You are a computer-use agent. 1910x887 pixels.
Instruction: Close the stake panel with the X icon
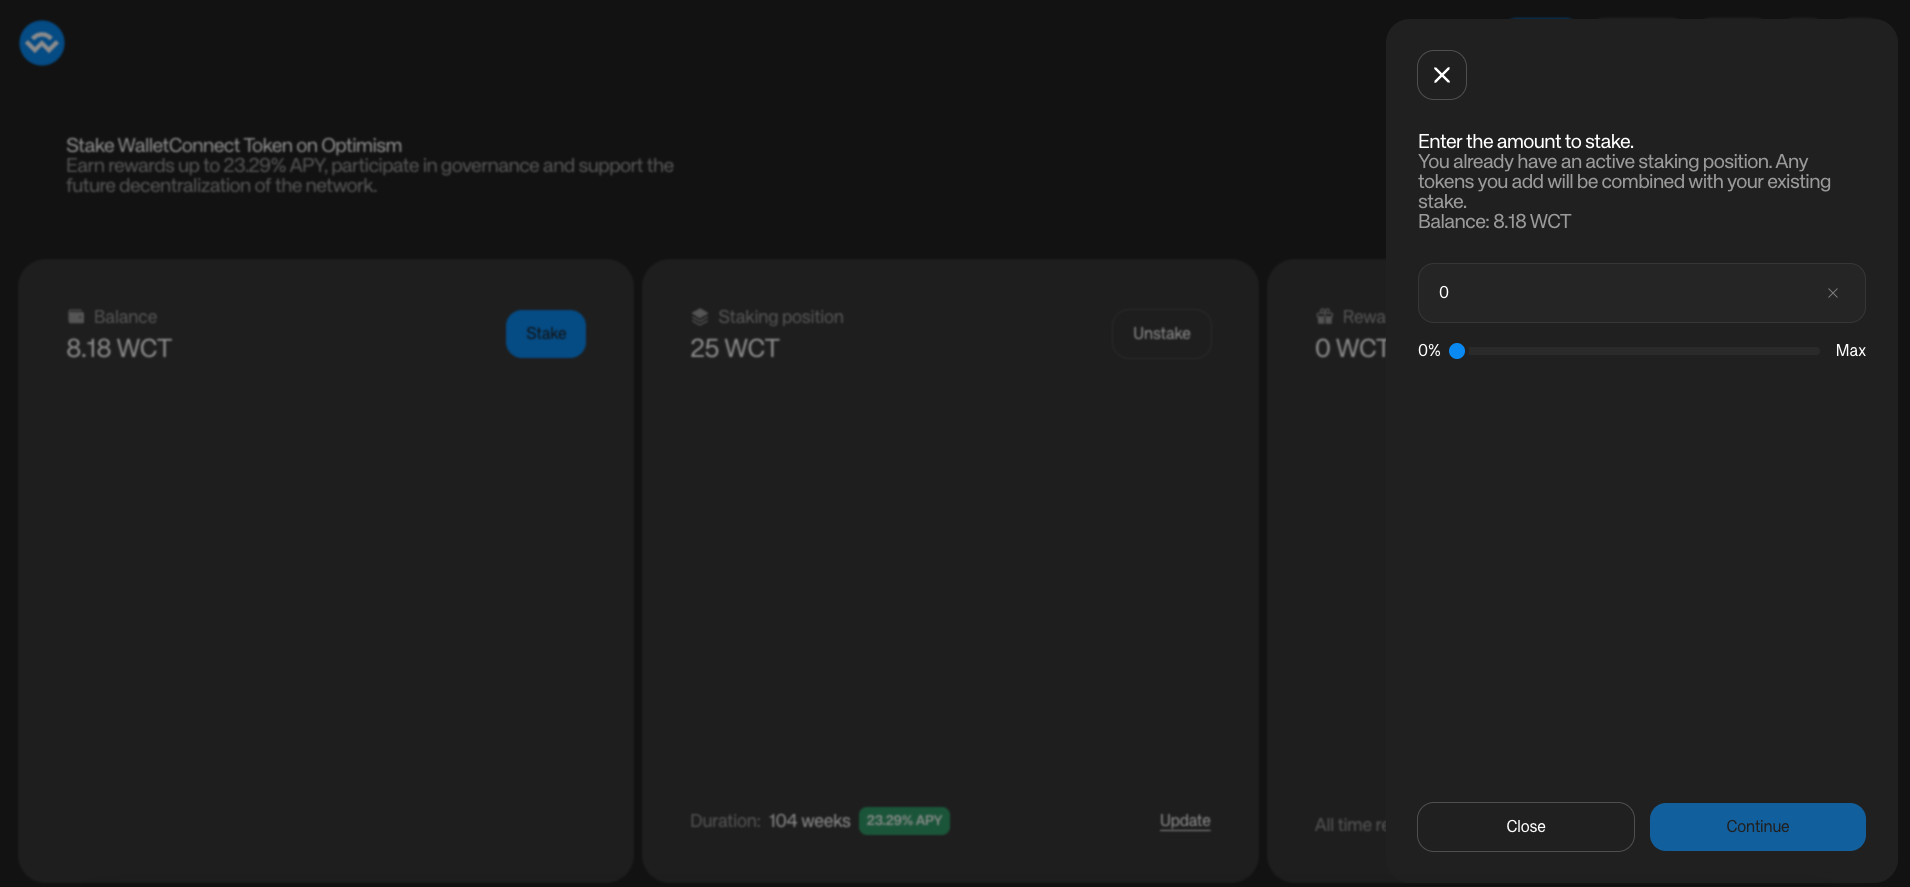[1441, 75]
